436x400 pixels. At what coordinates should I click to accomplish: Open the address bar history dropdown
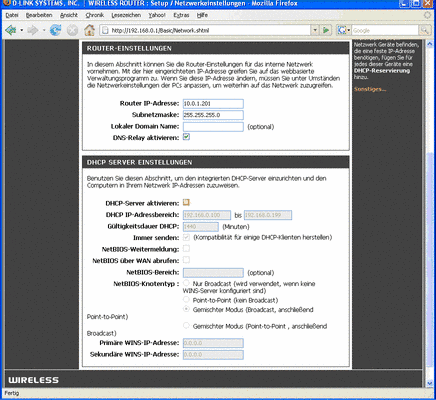click(x=315, y=30)
